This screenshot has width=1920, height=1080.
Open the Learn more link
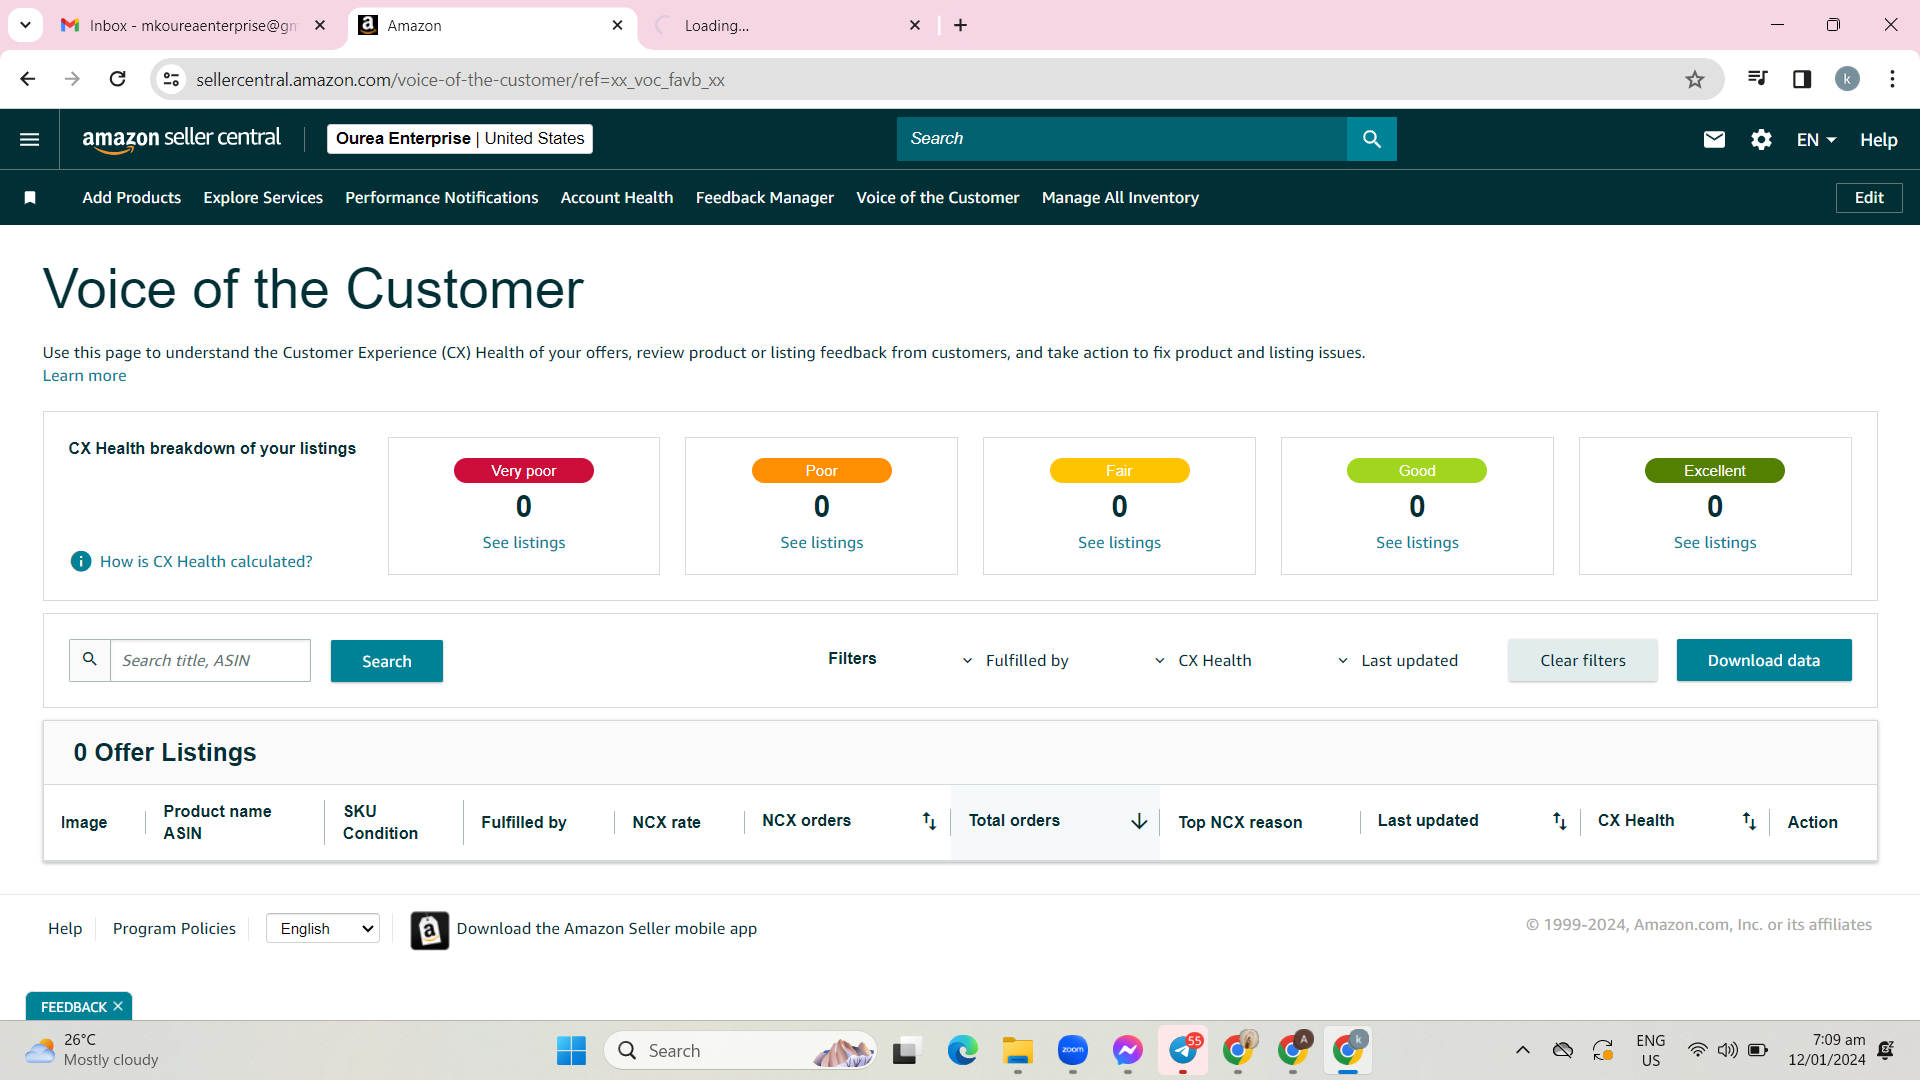(84, 376)
